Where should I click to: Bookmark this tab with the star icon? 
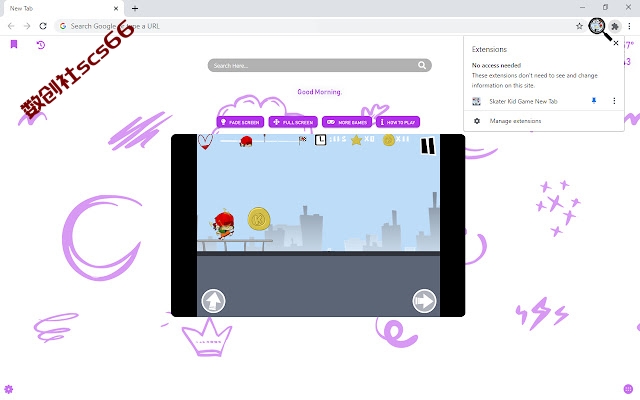click(x=579, y=26)
